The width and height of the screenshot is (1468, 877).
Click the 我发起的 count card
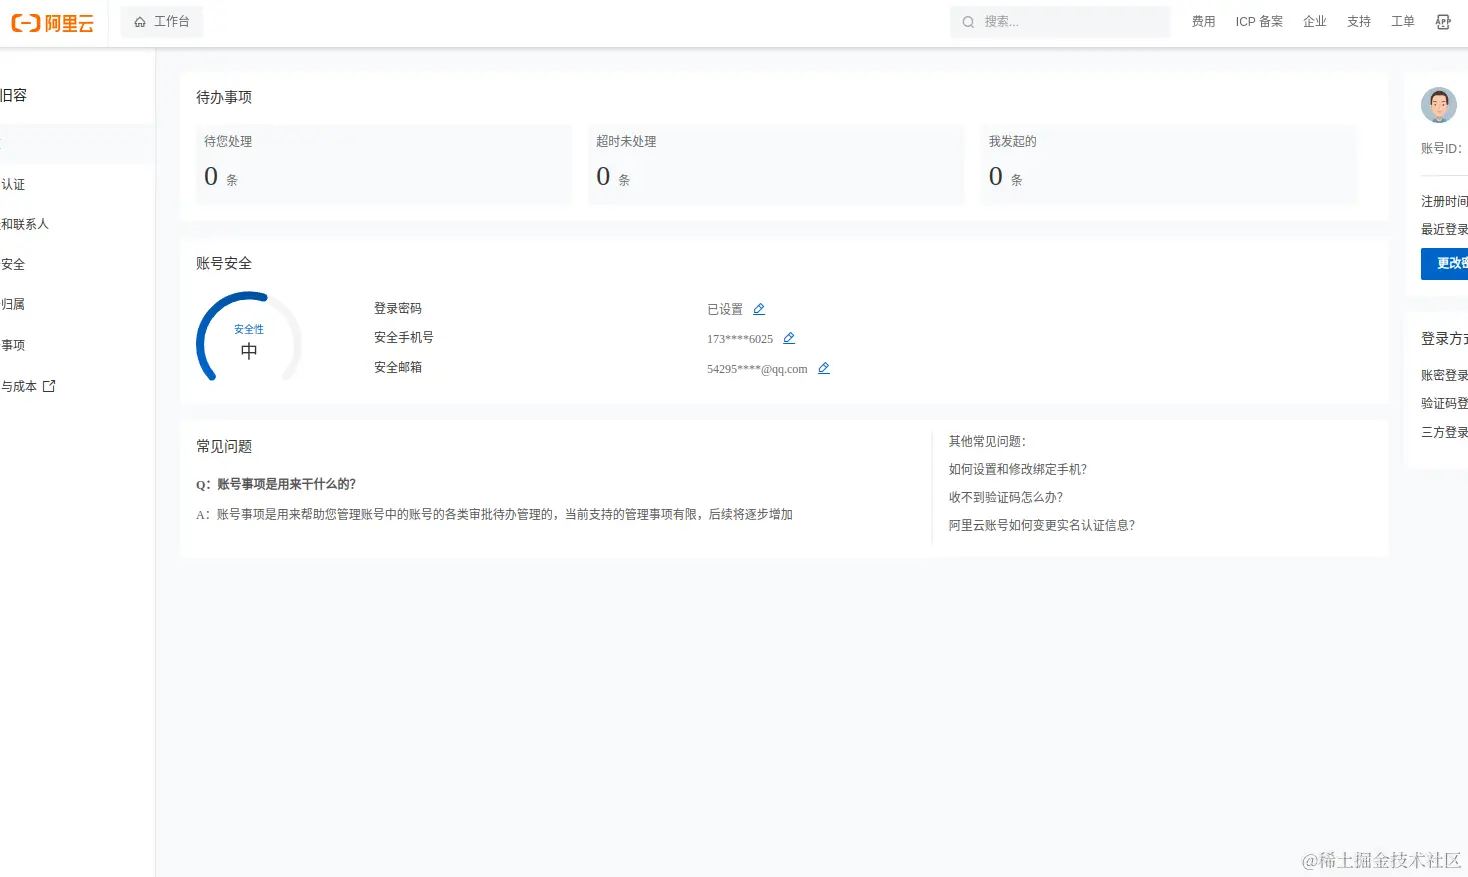tap(1168, 164)
